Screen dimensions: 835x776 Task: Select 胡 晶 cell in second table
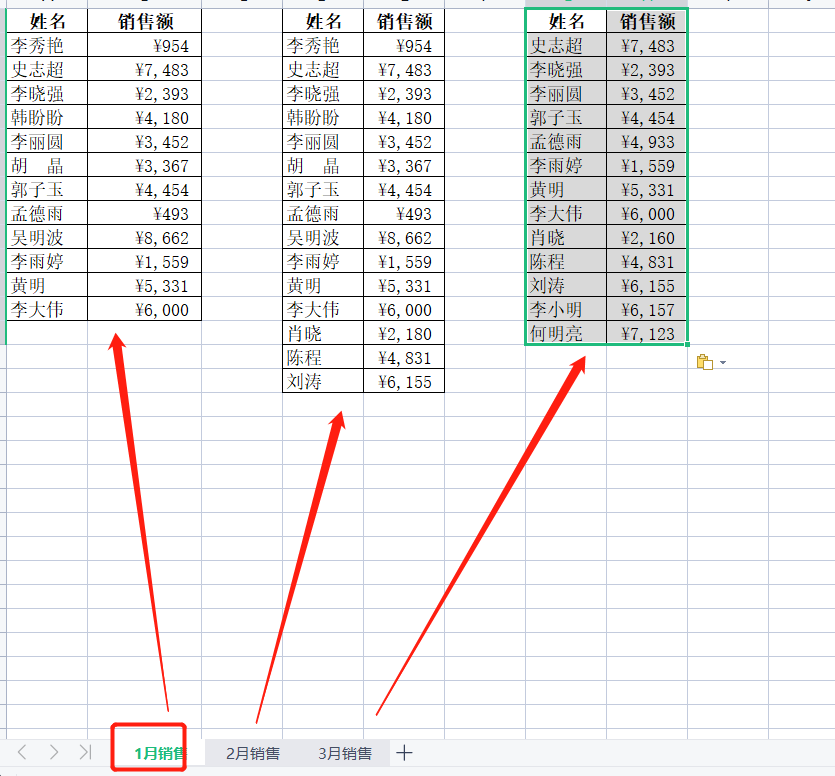323,165
